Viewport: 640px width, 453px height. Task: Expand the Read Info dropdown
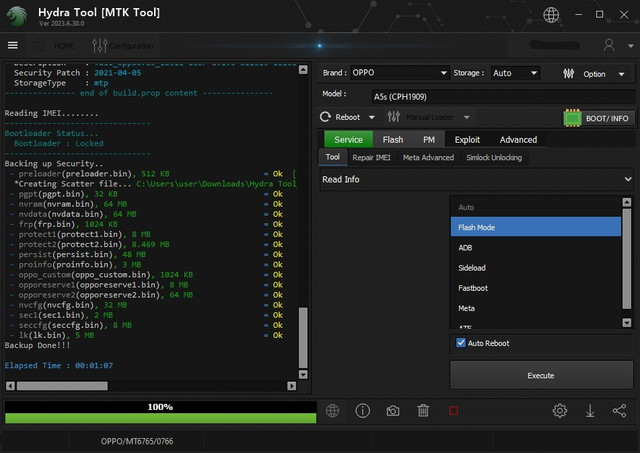tap(477, 180)
